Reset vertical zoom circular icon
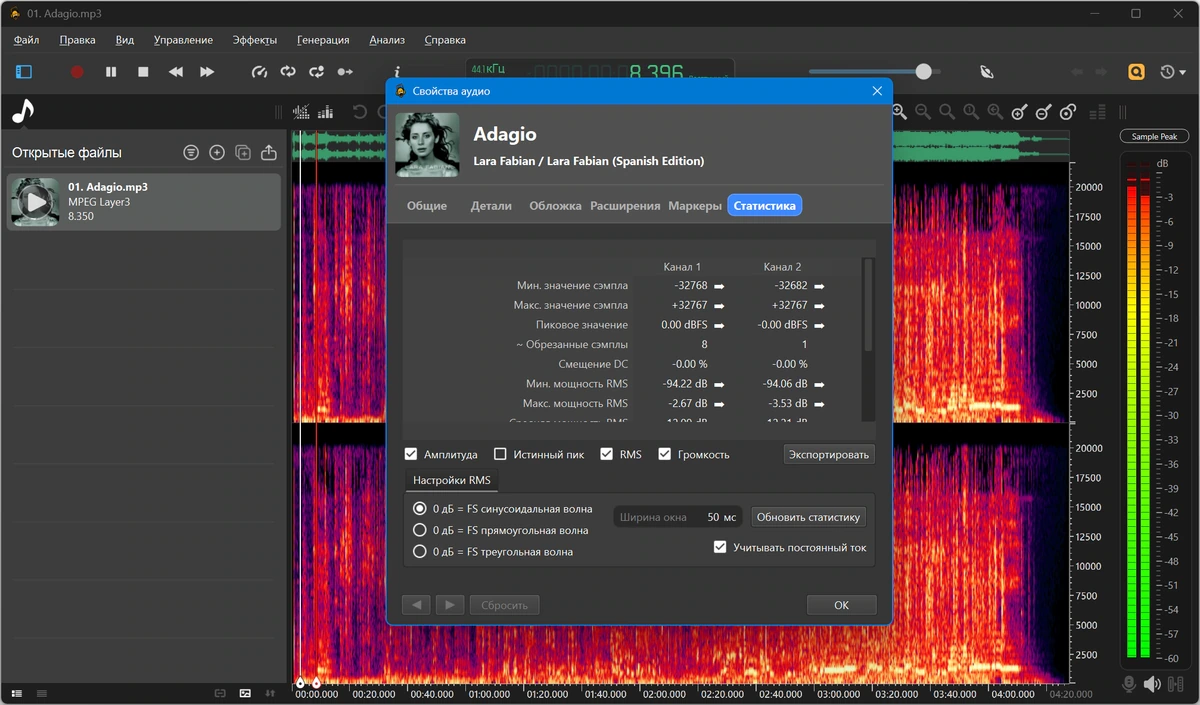Screen dimensions: 1200x705 1067,112
